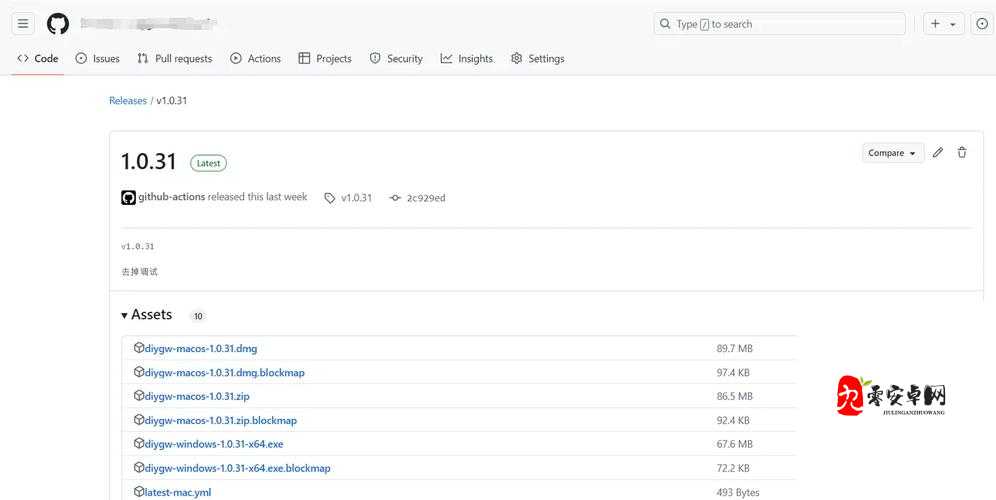This screenshot has height=500, width=996.
Task: Delete the release with trash icon
Action: click(x=962, y=152)
